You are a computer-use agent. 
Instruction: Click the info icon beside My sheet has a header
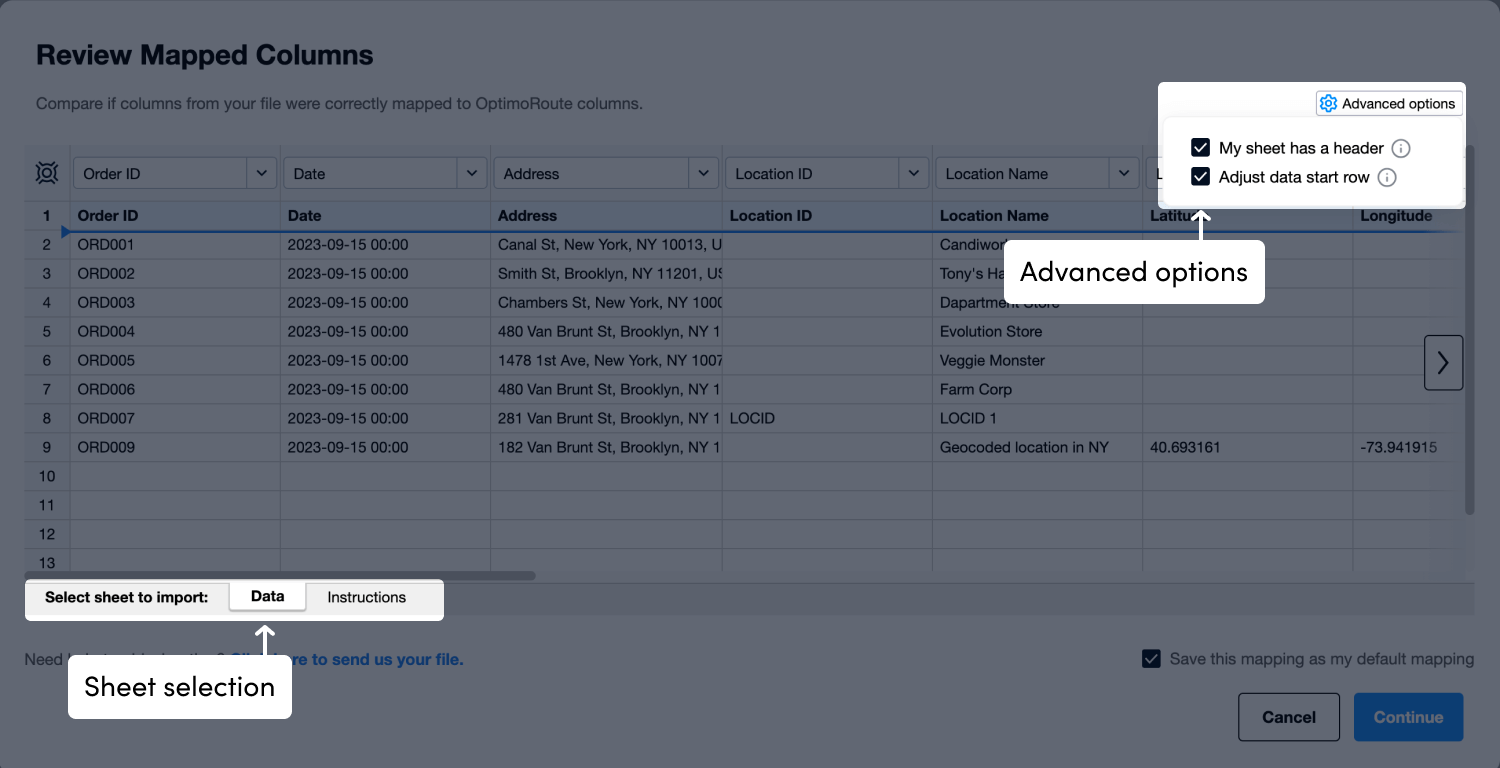tap(1401, 147)
